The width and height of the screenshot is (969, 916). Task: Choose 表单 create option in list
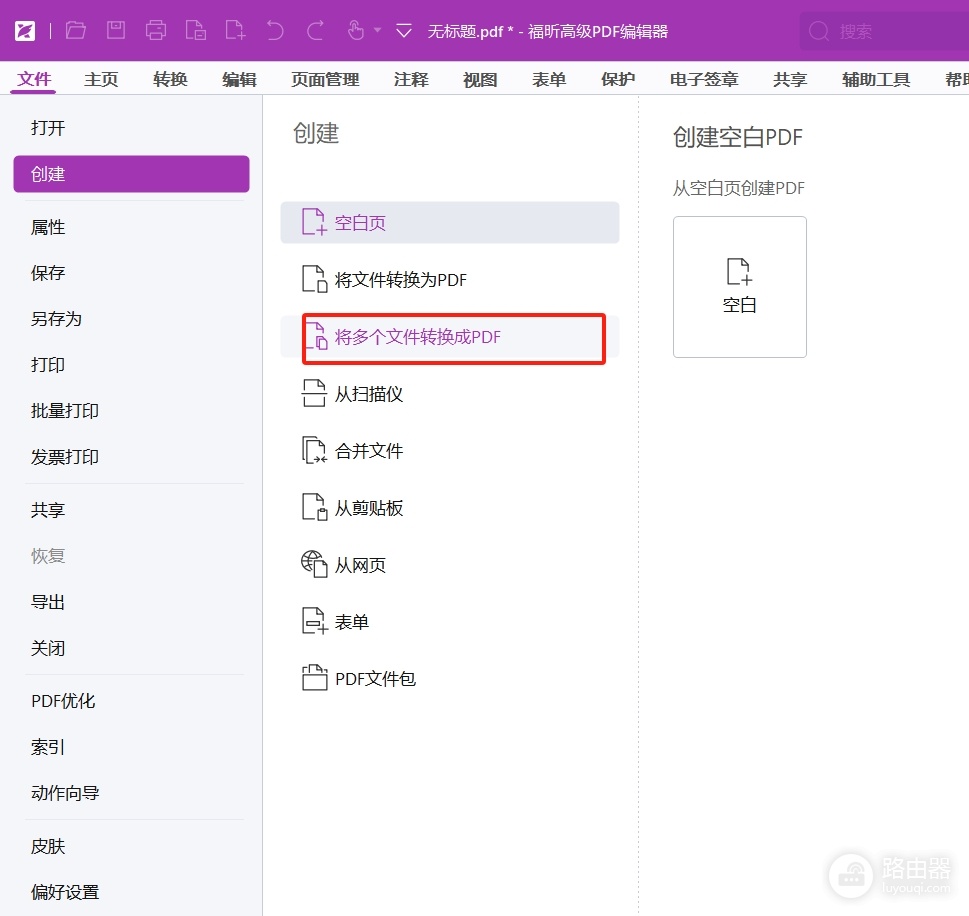450,622
